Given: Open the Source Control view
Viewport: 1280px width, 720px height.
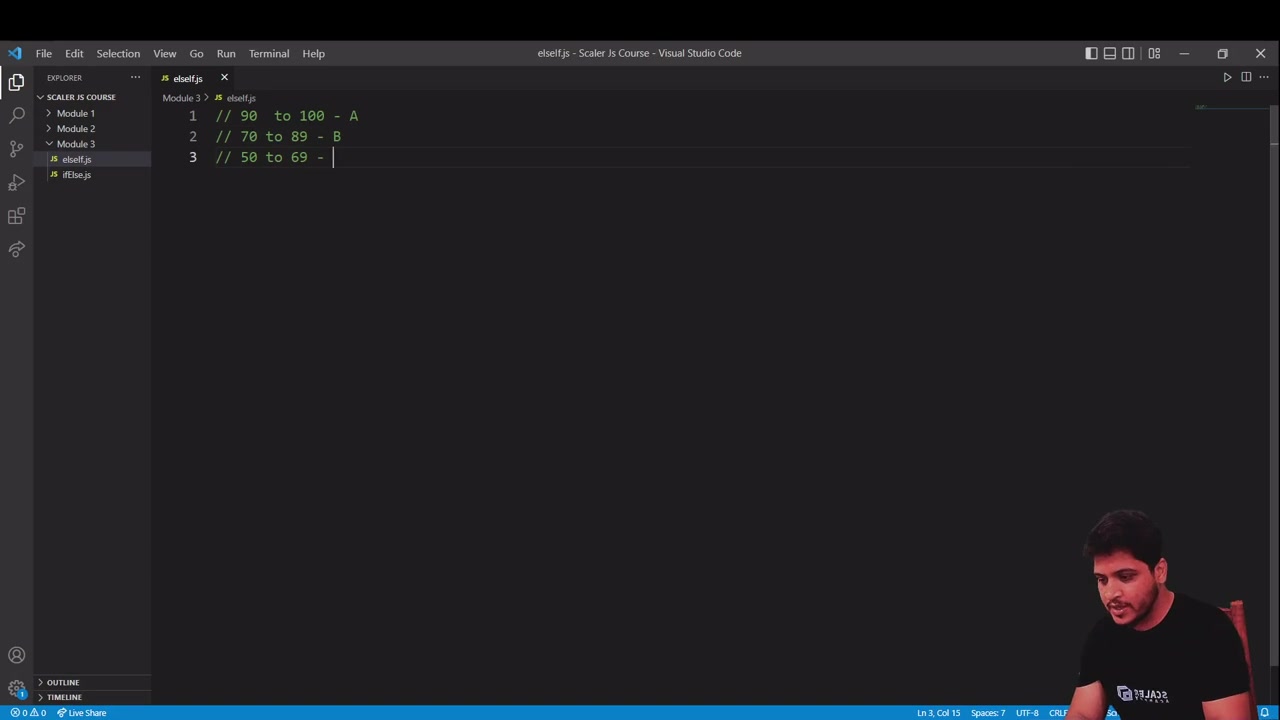Looking at the screenshot, I should [x=16, y=149].
